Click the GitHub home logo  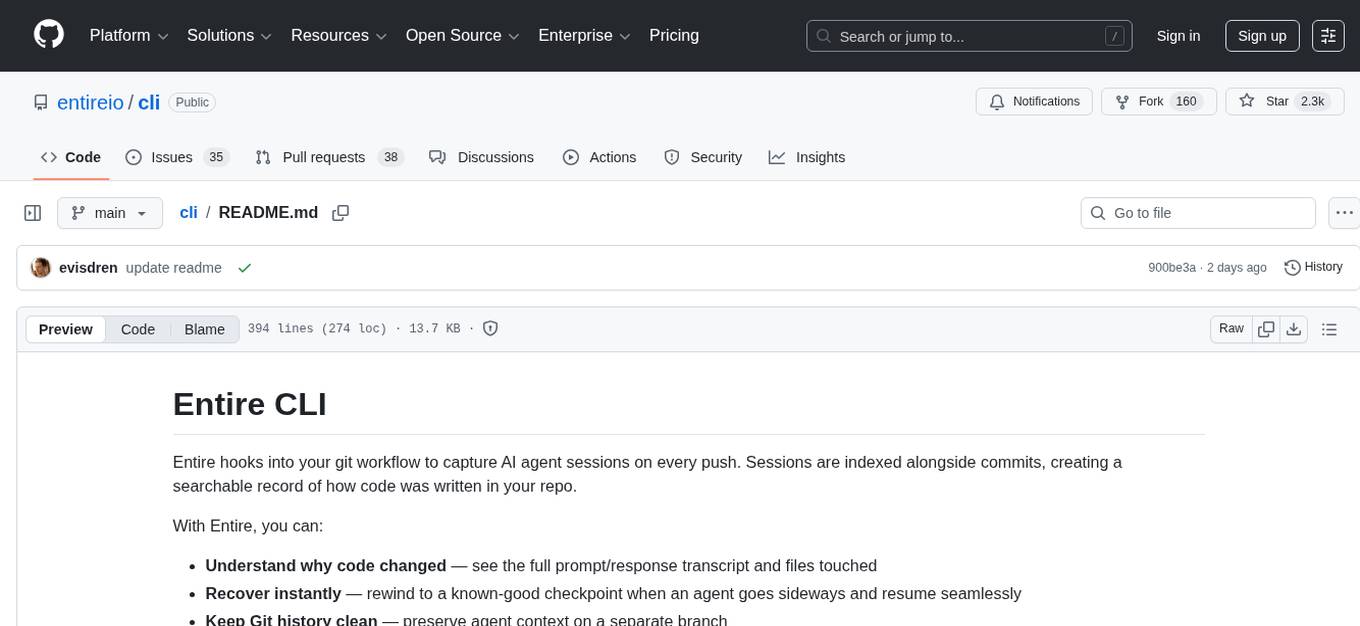pos(48,35)
